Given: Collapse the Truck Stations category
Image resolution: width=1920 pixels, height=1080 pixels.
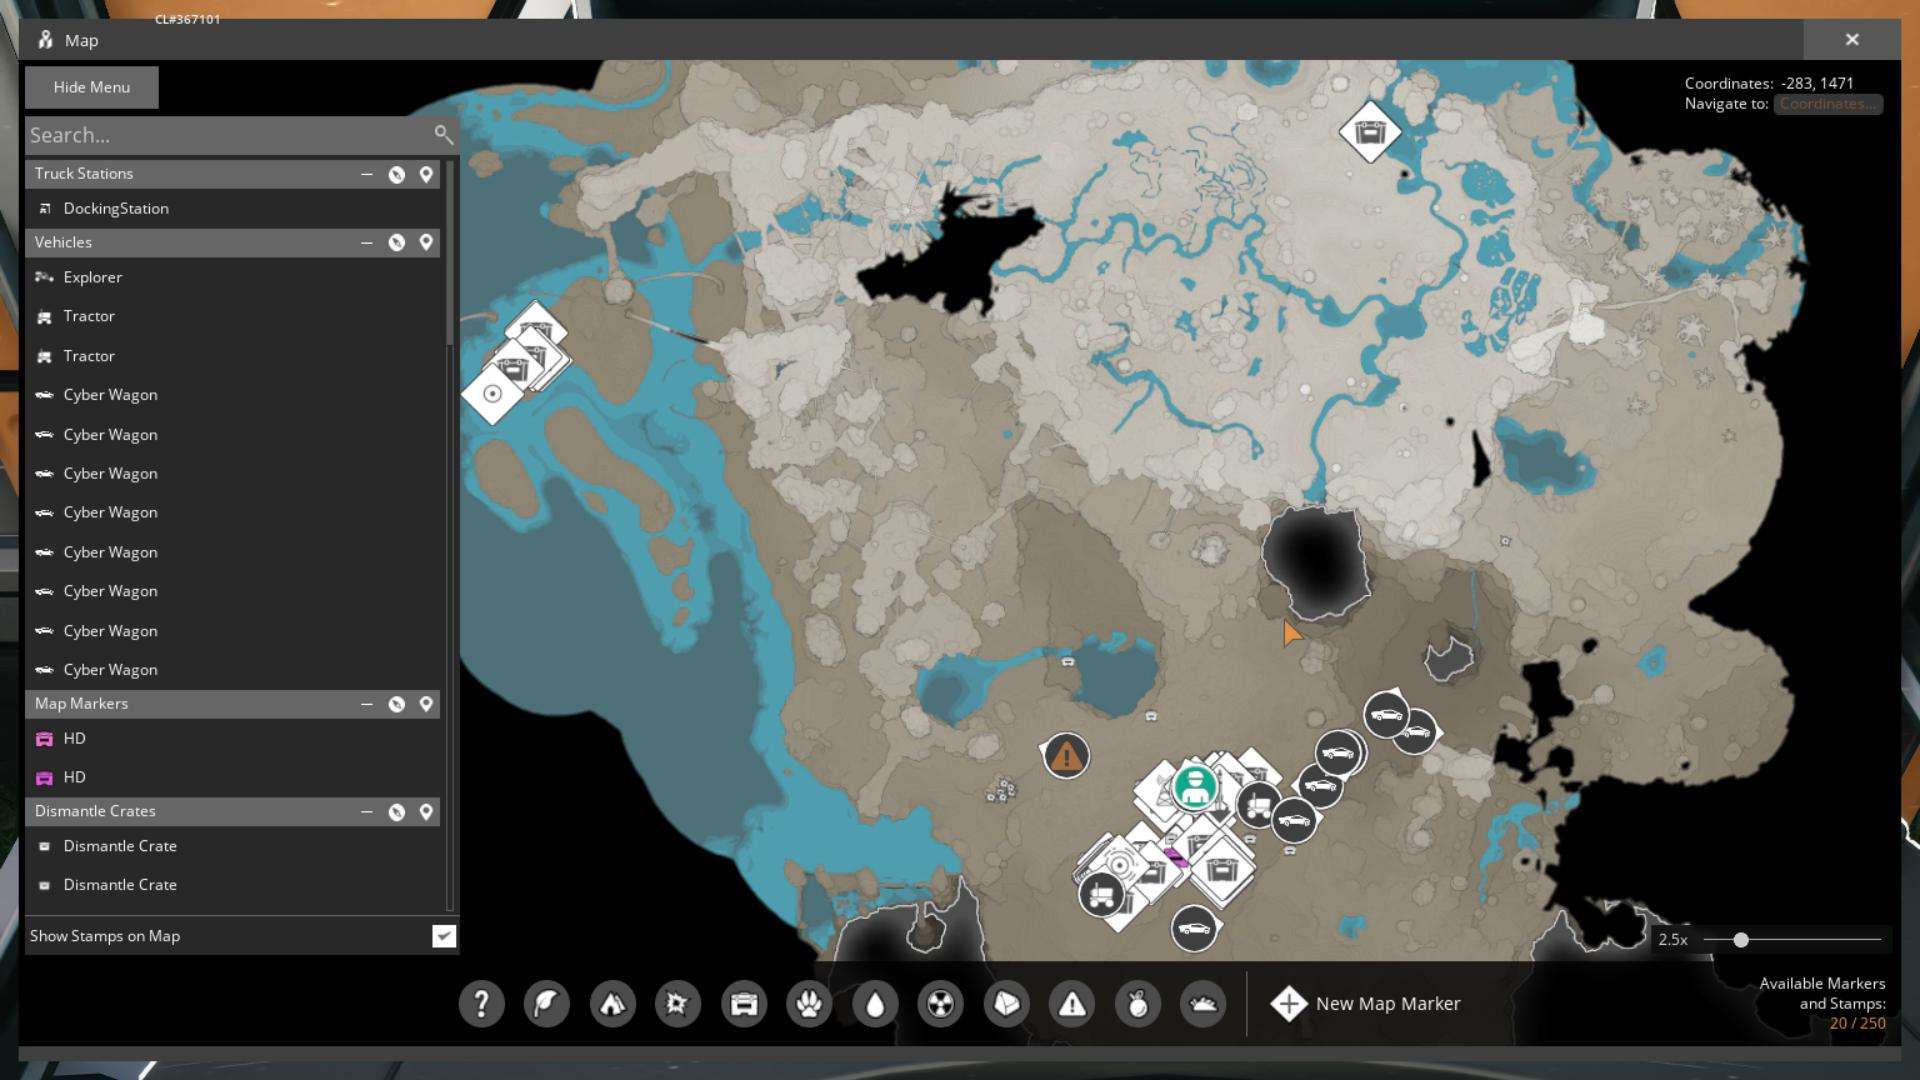Looking at the screenshot, I should click(x=367, y=174).
